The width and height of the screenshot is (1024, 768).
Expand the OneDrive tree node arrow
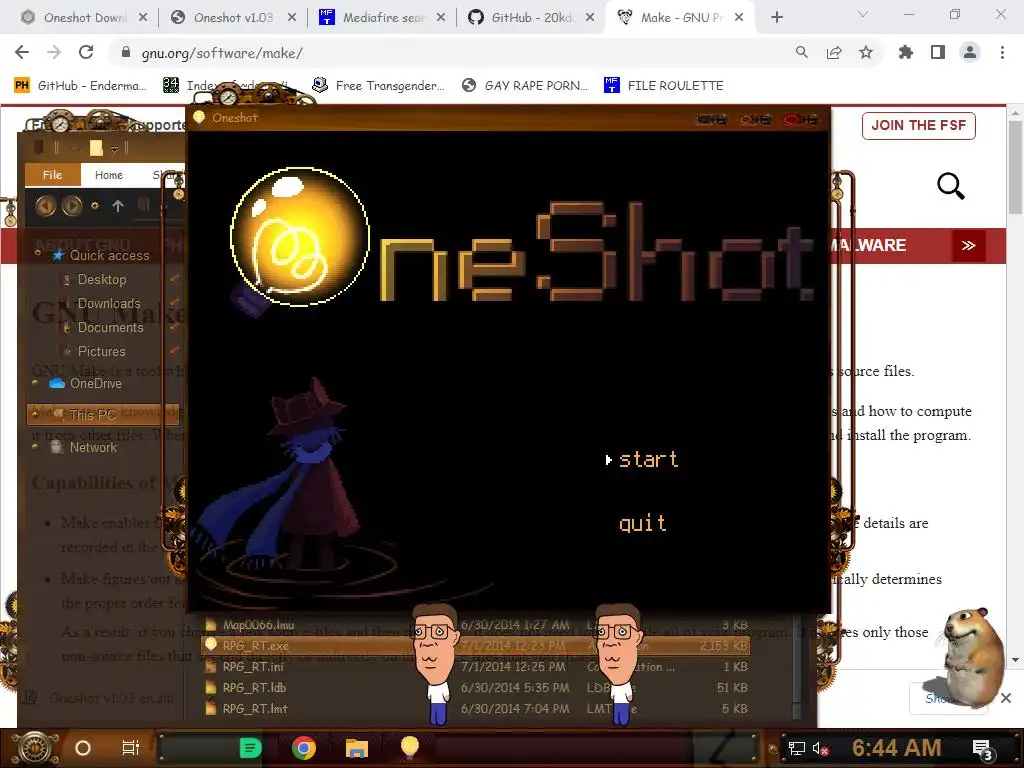click(35, 383)
